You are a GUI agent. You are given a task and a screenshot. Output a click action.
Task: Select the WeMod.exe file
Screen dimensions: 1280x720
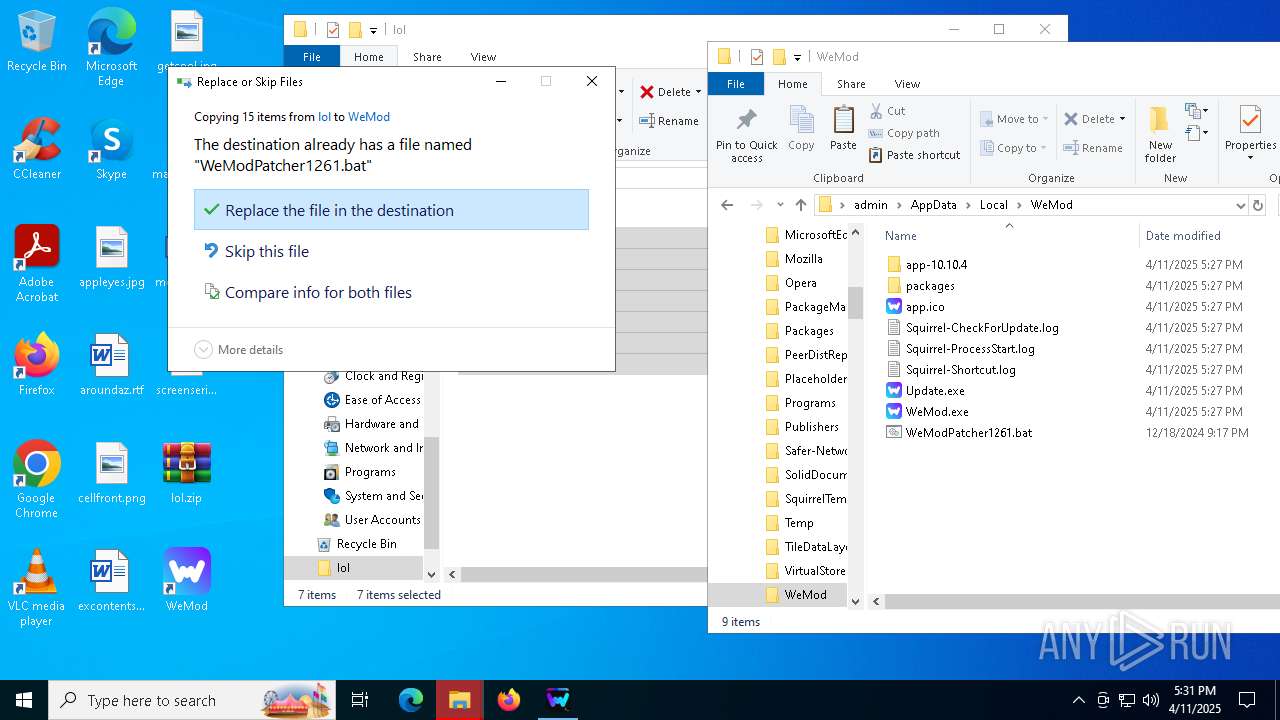coord(937,412)
